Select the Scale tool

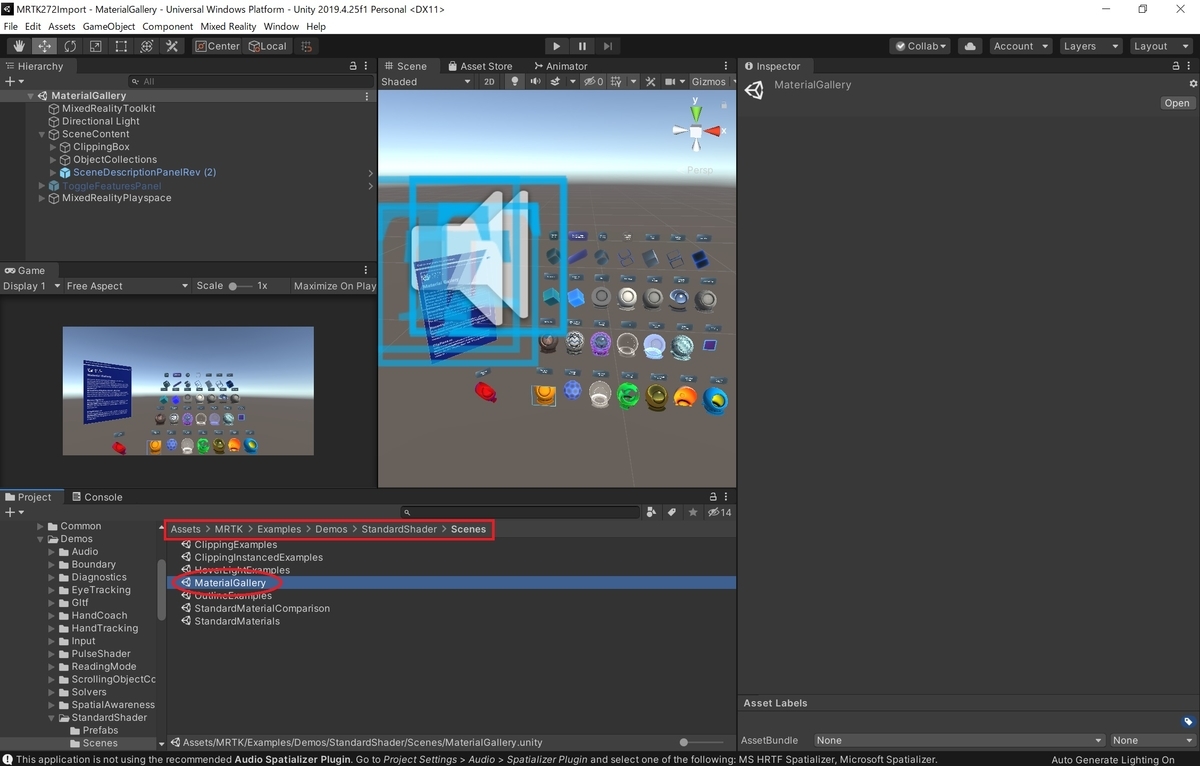(96, 46)
